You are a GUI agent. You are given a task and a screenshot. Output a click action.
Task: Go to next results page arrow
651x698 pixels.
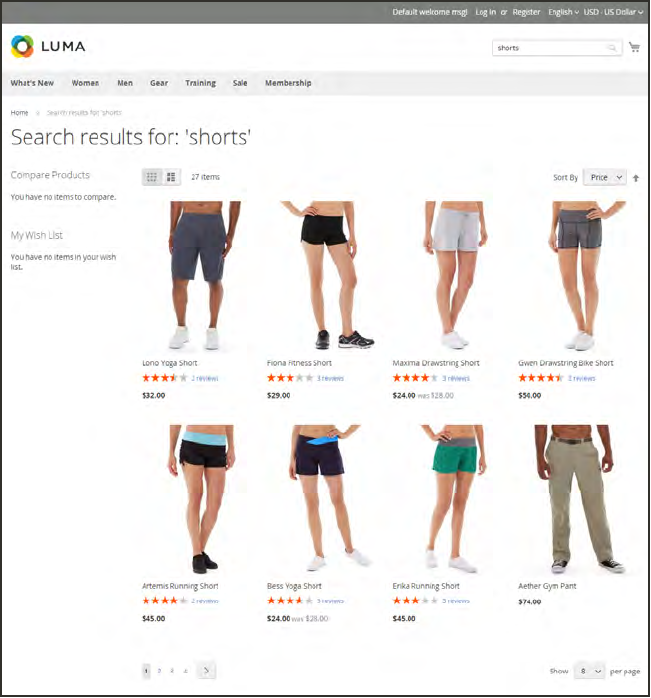(x=206, y=670)
